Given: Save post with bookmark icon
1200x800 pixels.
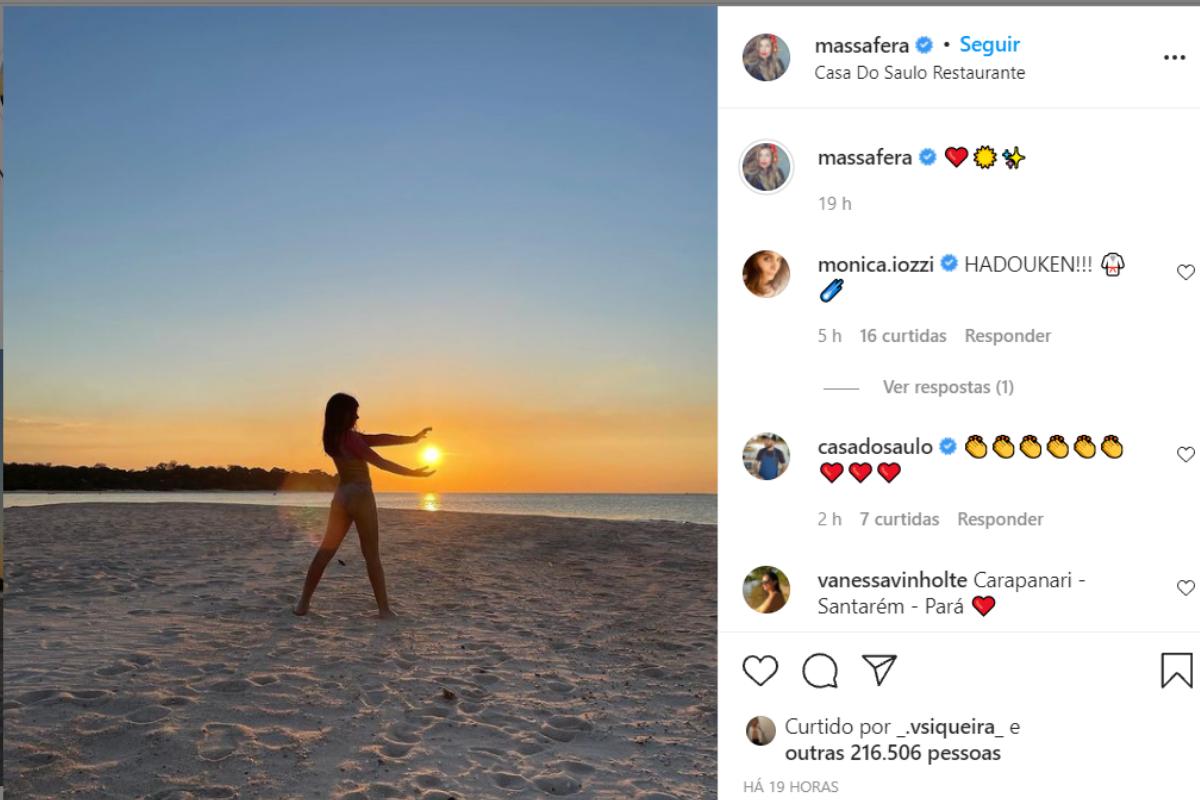Looking at the screenshot, I should coord(1176,670).
